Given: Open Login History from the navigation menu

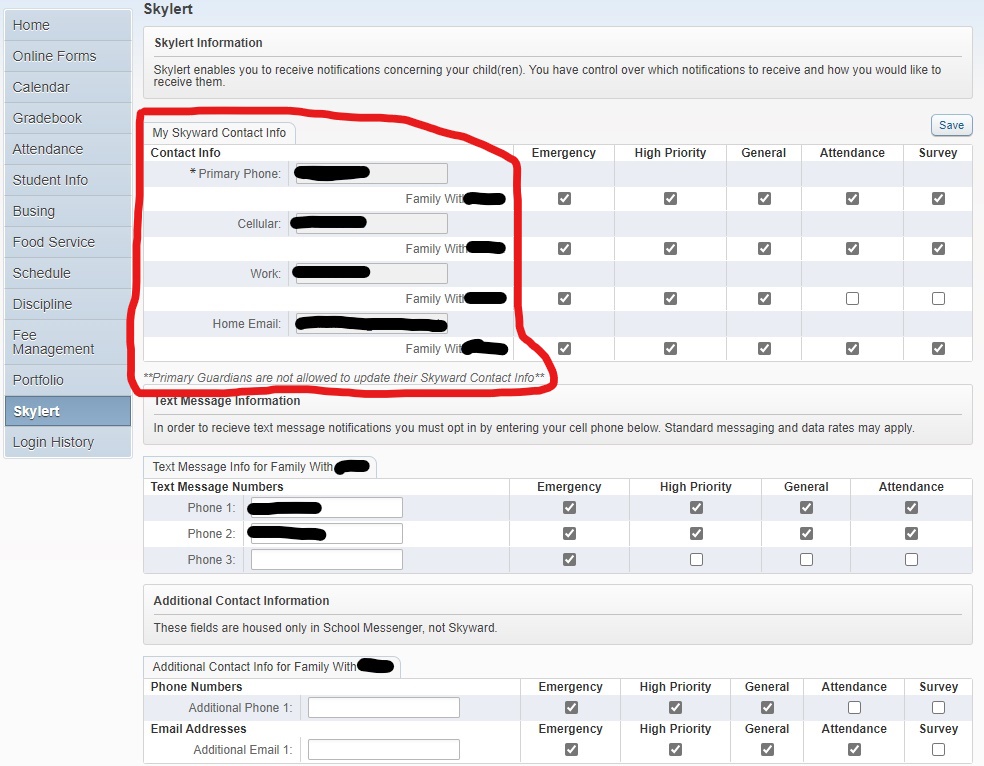Looking at the screenshot, I should click(68, 442).
